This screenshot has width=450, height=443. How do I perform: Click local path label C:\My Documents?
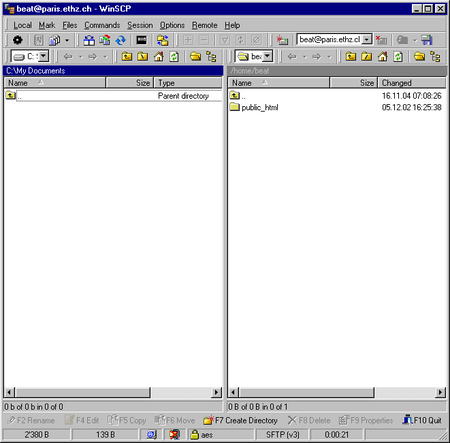35,71
